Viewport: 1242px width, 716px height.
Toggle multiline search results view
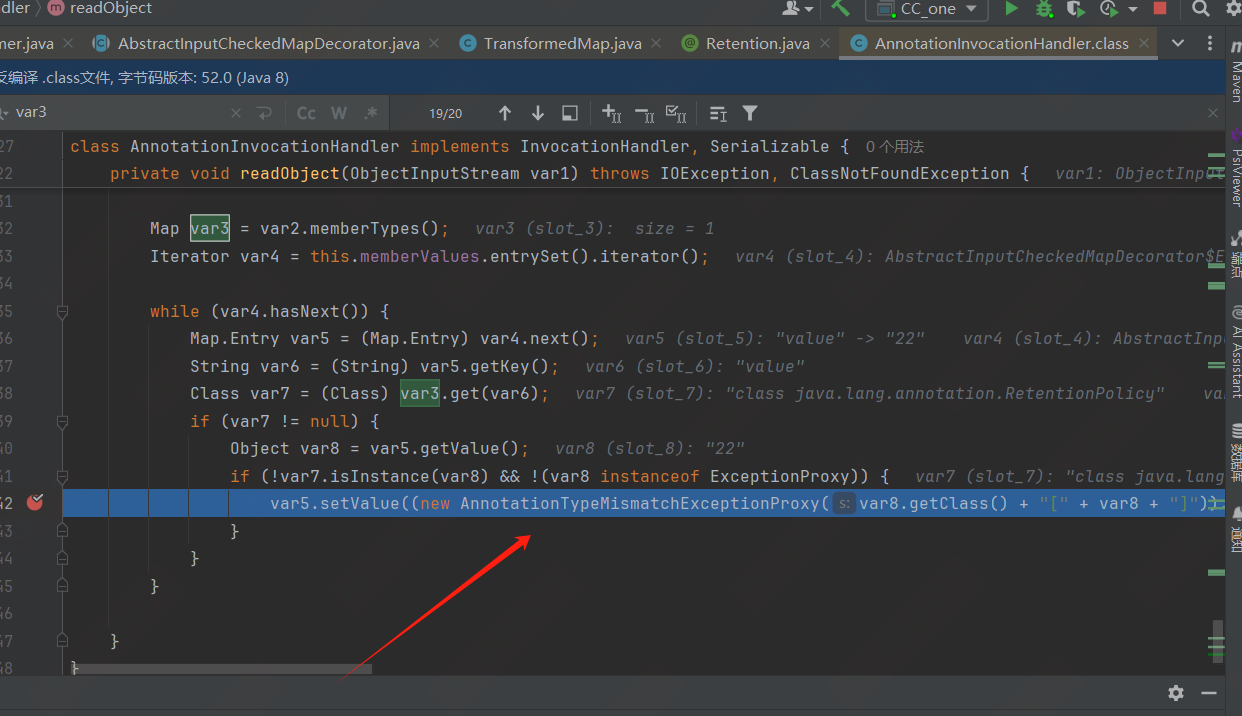point(718,113)
